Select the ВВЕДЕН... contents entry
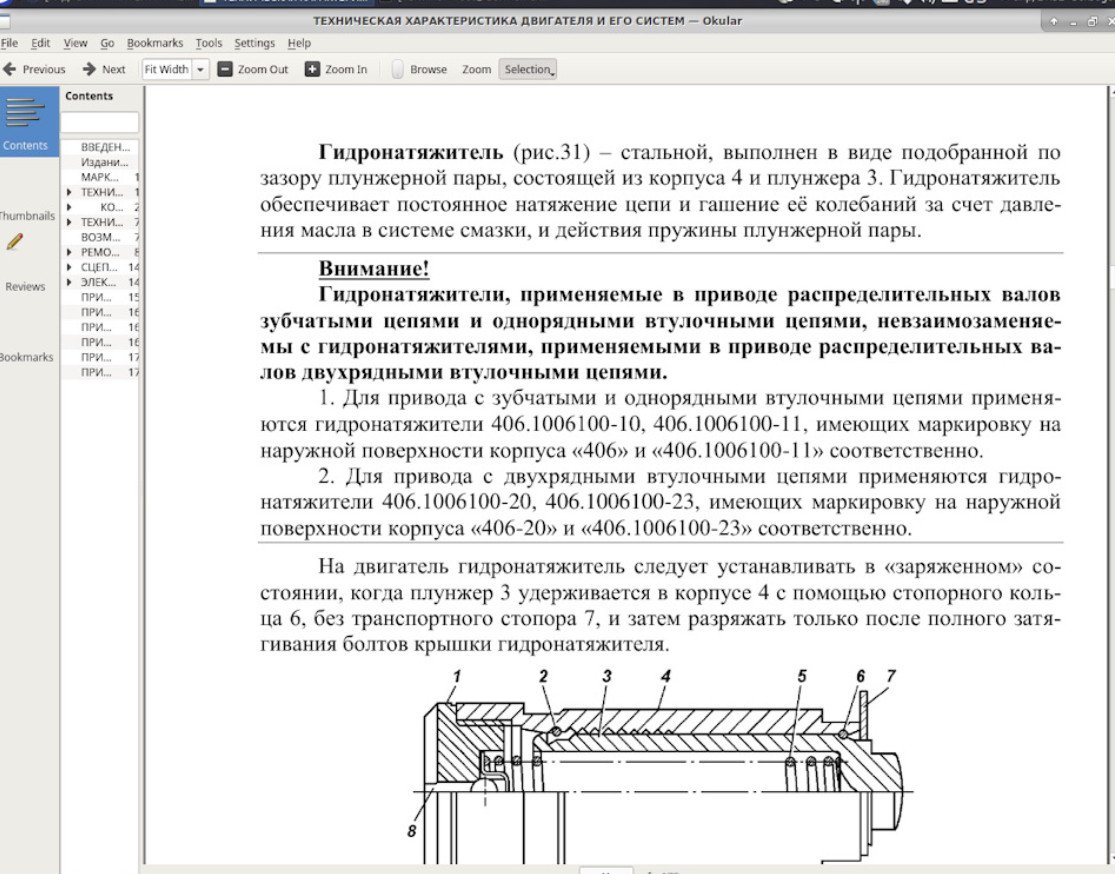The image size is (1115, 874). (105, 147)
